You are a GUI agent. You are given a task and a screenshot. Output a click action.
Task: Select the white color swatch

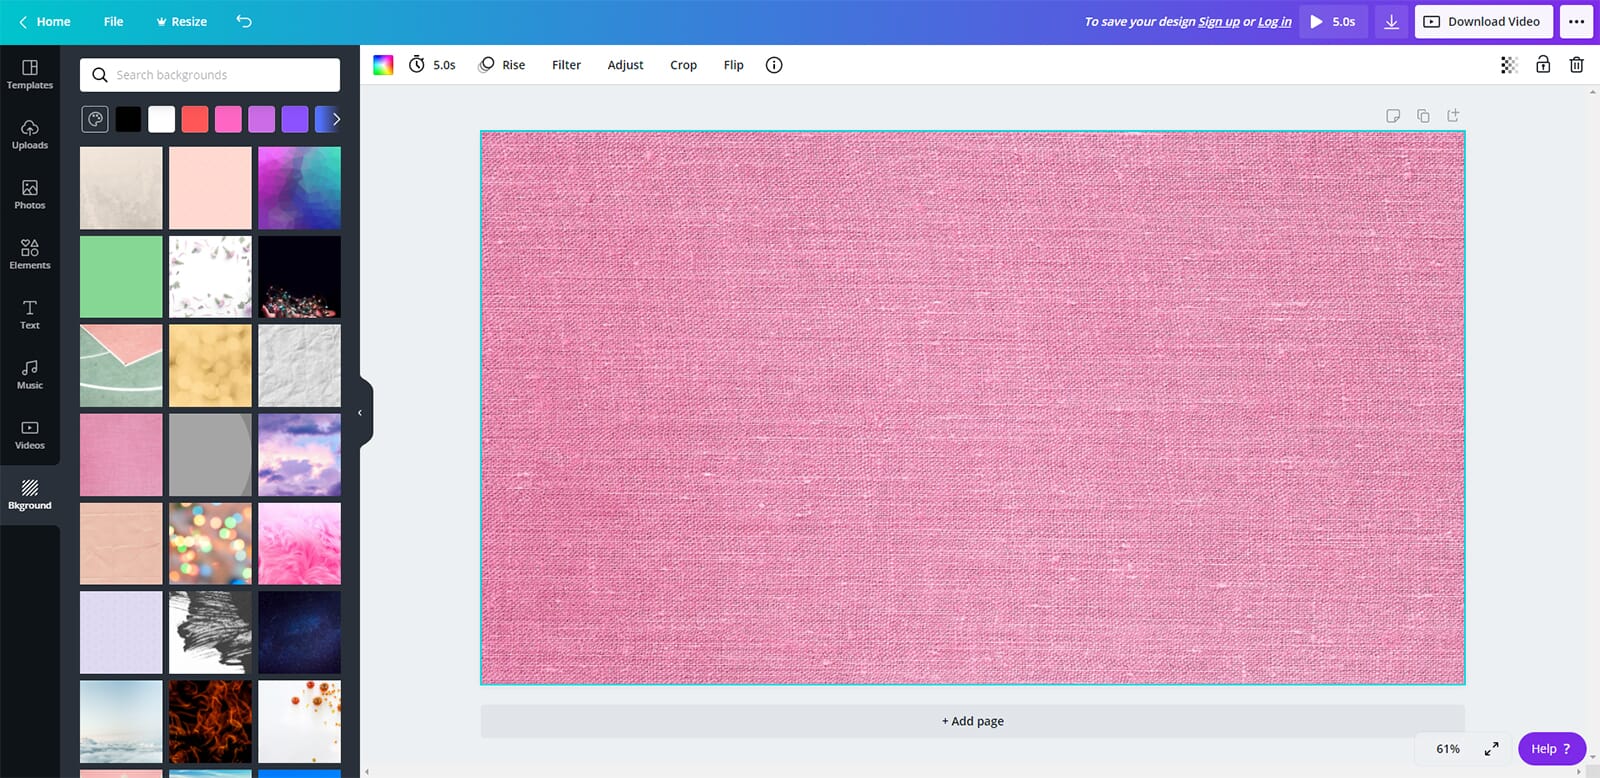[161, 120]
